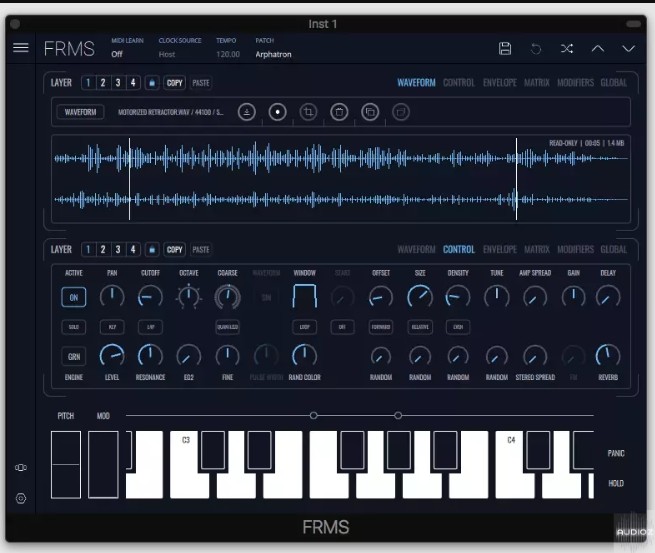Click the Pitch wheel strip
This screenshot has width=655, height=553.
pos(66,464)
